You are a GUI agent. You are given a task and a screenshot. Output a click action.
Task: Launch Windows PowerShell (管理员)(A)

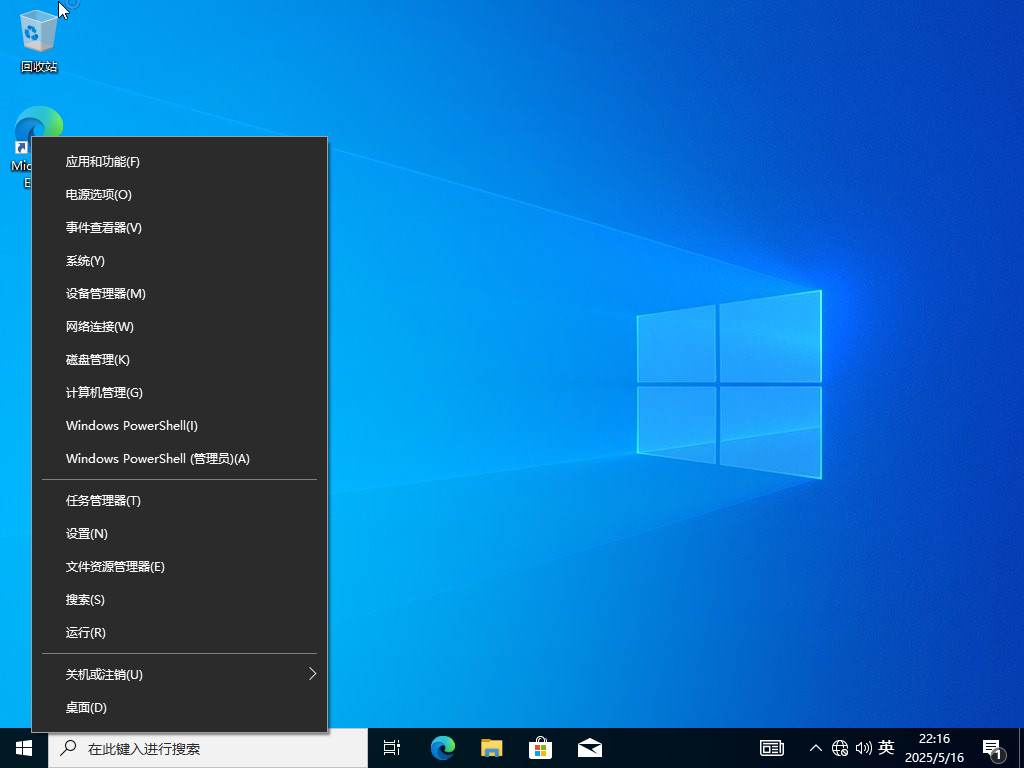pos(180,458)
